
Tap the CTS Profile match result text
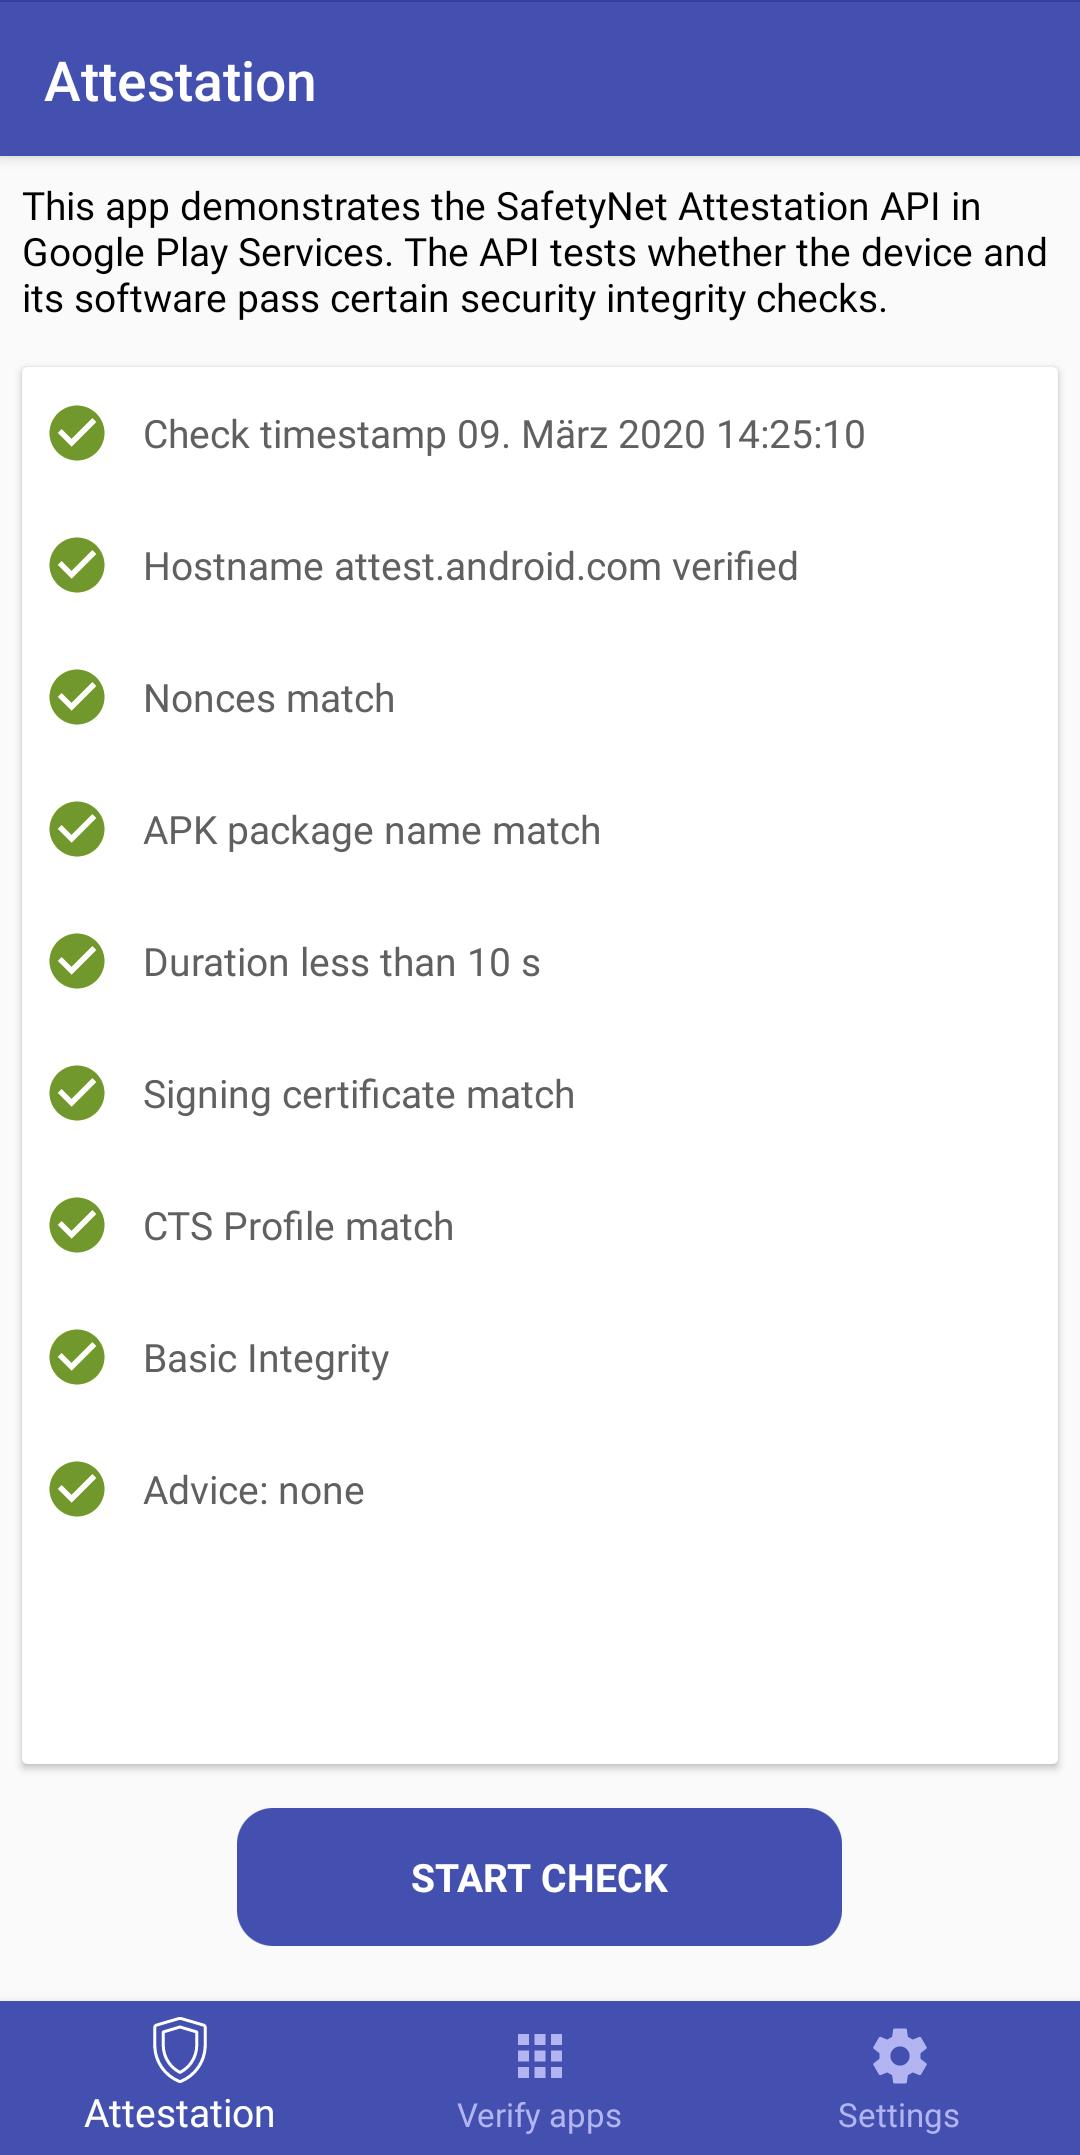click(x=298, y=1227)
